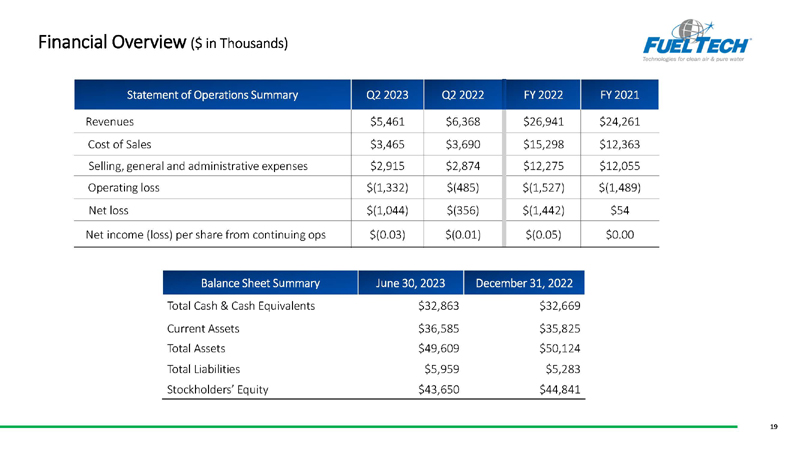Screen dimensions: 800x450
Task: Select the Q2 2022 column header
Action: click(x=463, y=95)
